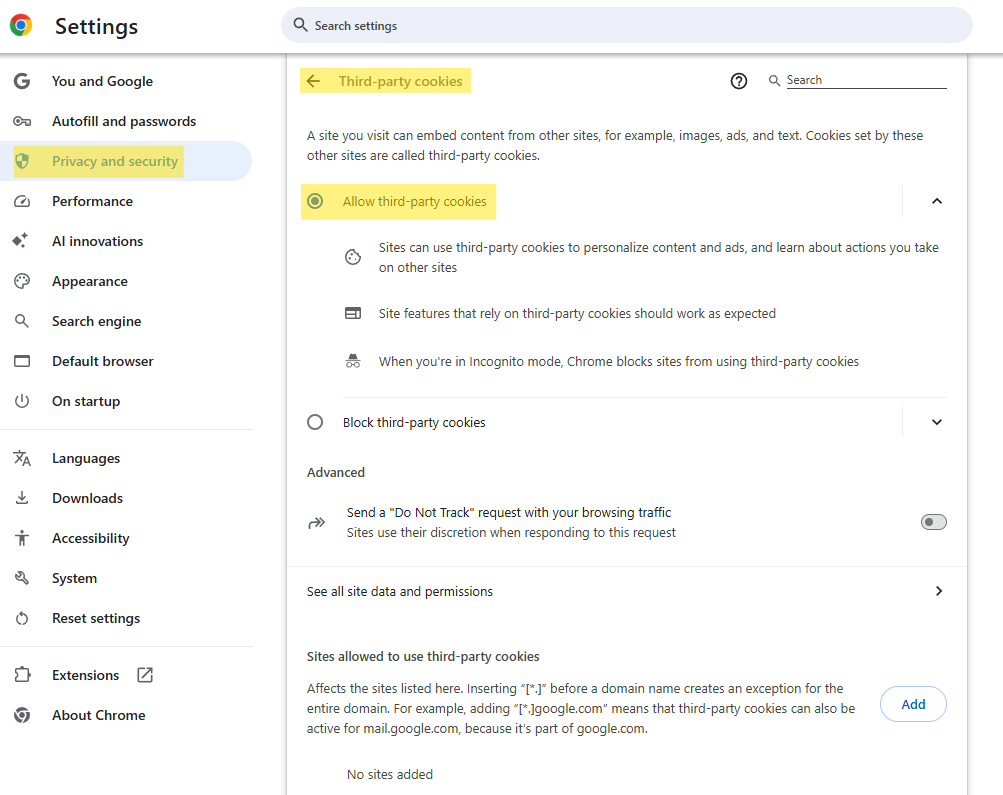Open System settings

pos(75,578)
